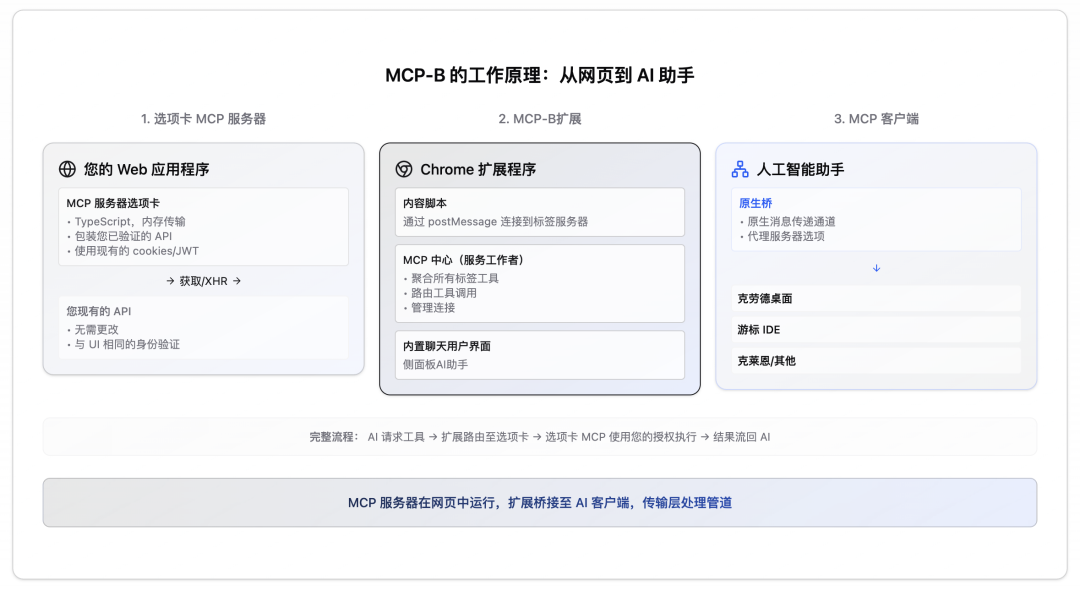Click the text 结果流回 AI
The width and height of the screenshot is (1080, 591).
742,437
